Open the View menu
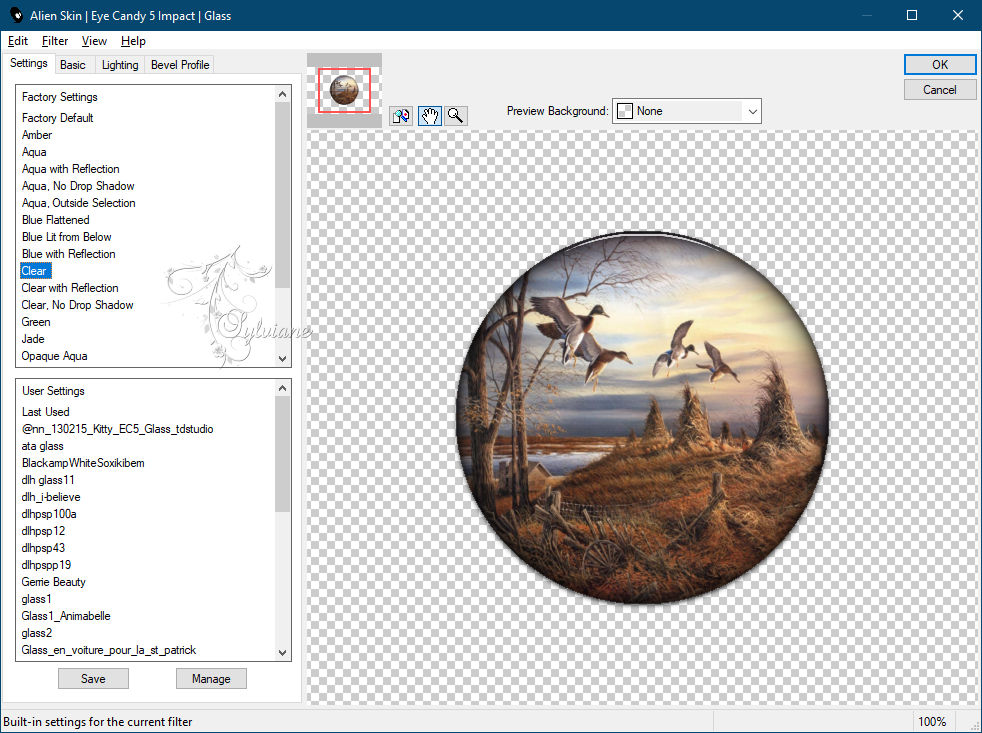Image resolution: width=982 pixels, height=733 pixels. coord(94,41)
